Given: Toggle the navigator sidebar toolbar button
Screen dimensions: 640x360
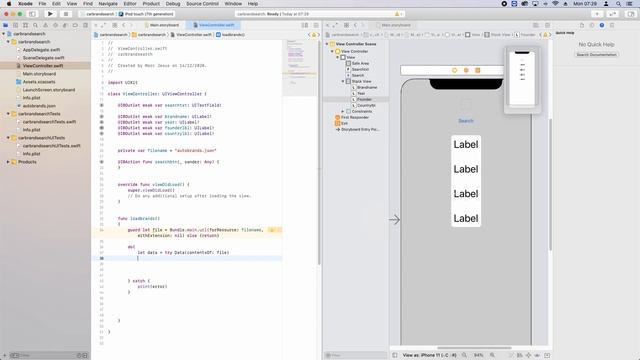Looking at the screenshot, I should (x=33, y=14).
